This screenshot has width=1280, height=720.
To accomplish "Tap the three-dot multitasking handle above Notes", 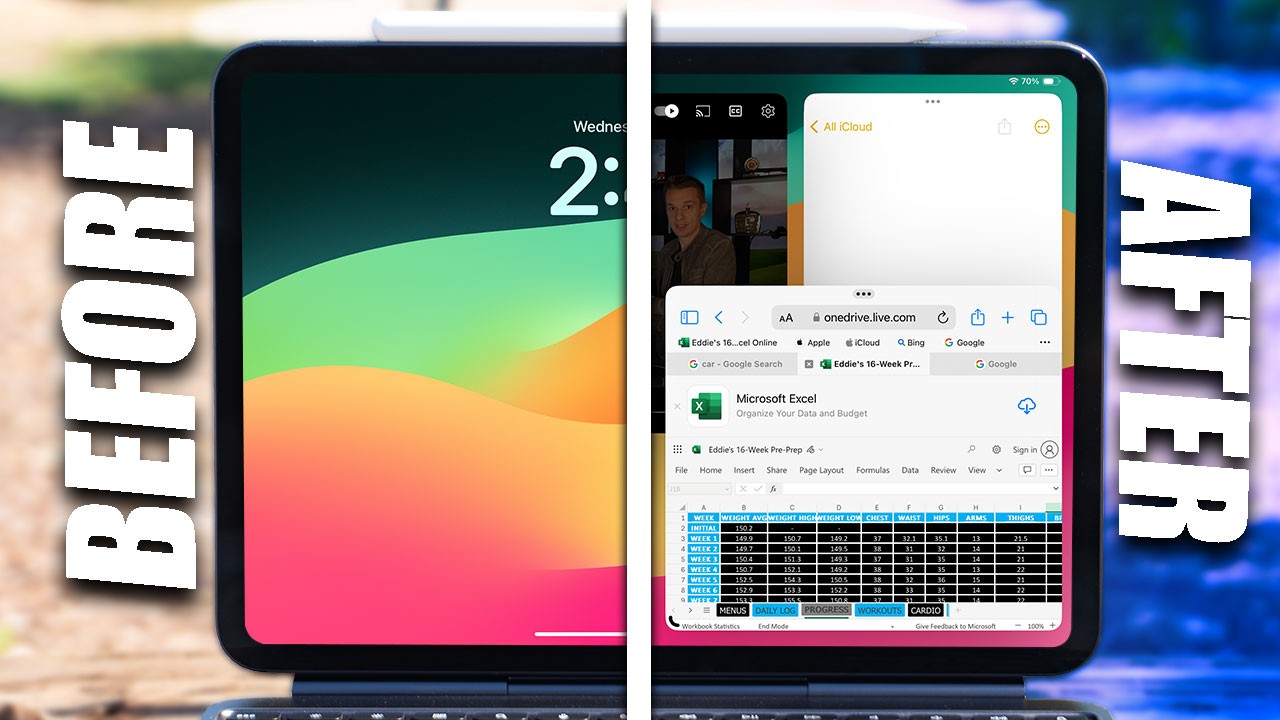I will [x=933, y=101].
